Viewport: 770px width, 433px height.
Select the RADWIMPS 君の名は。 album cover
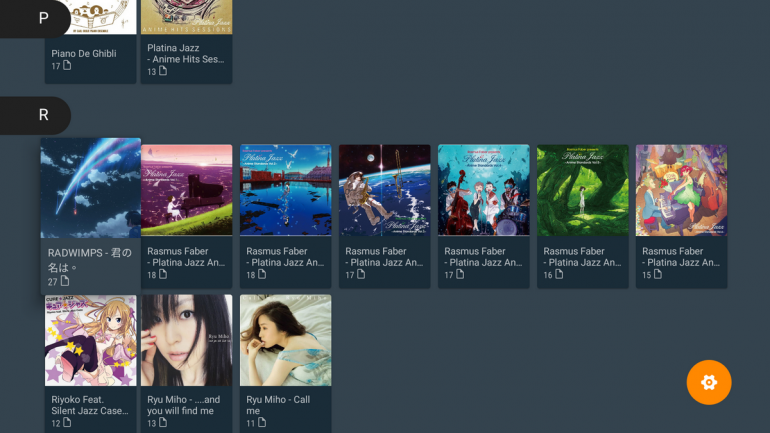[x=91, y=188]
